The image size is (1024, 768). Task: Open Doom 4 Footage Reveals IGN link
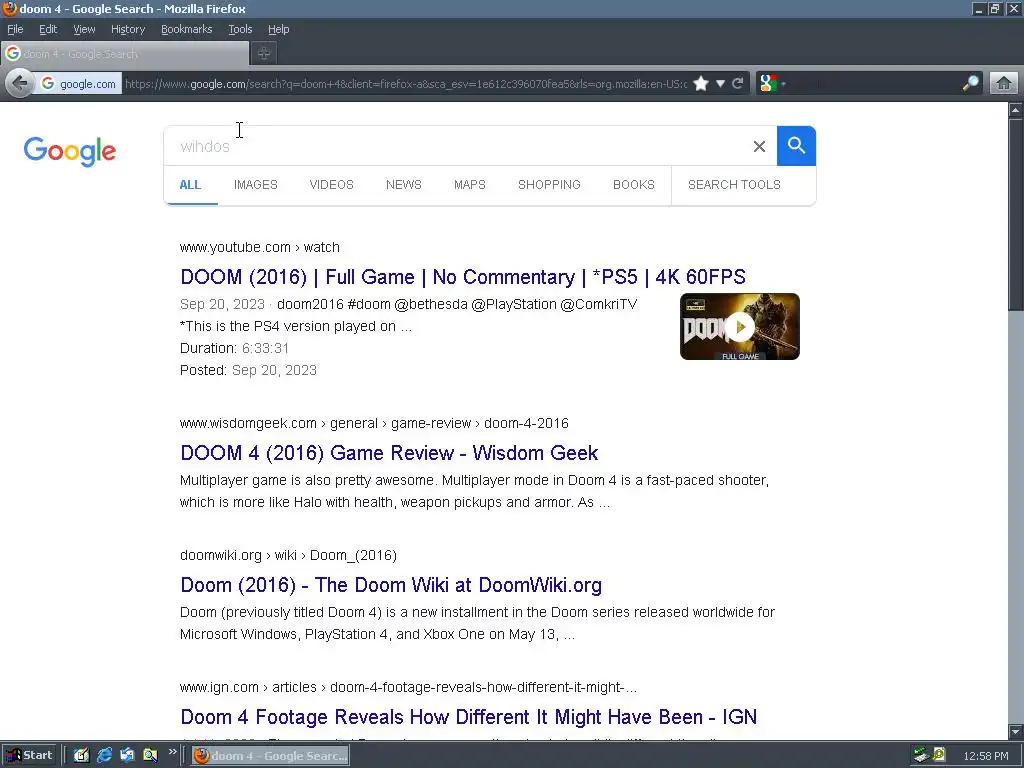pos(469,717)
